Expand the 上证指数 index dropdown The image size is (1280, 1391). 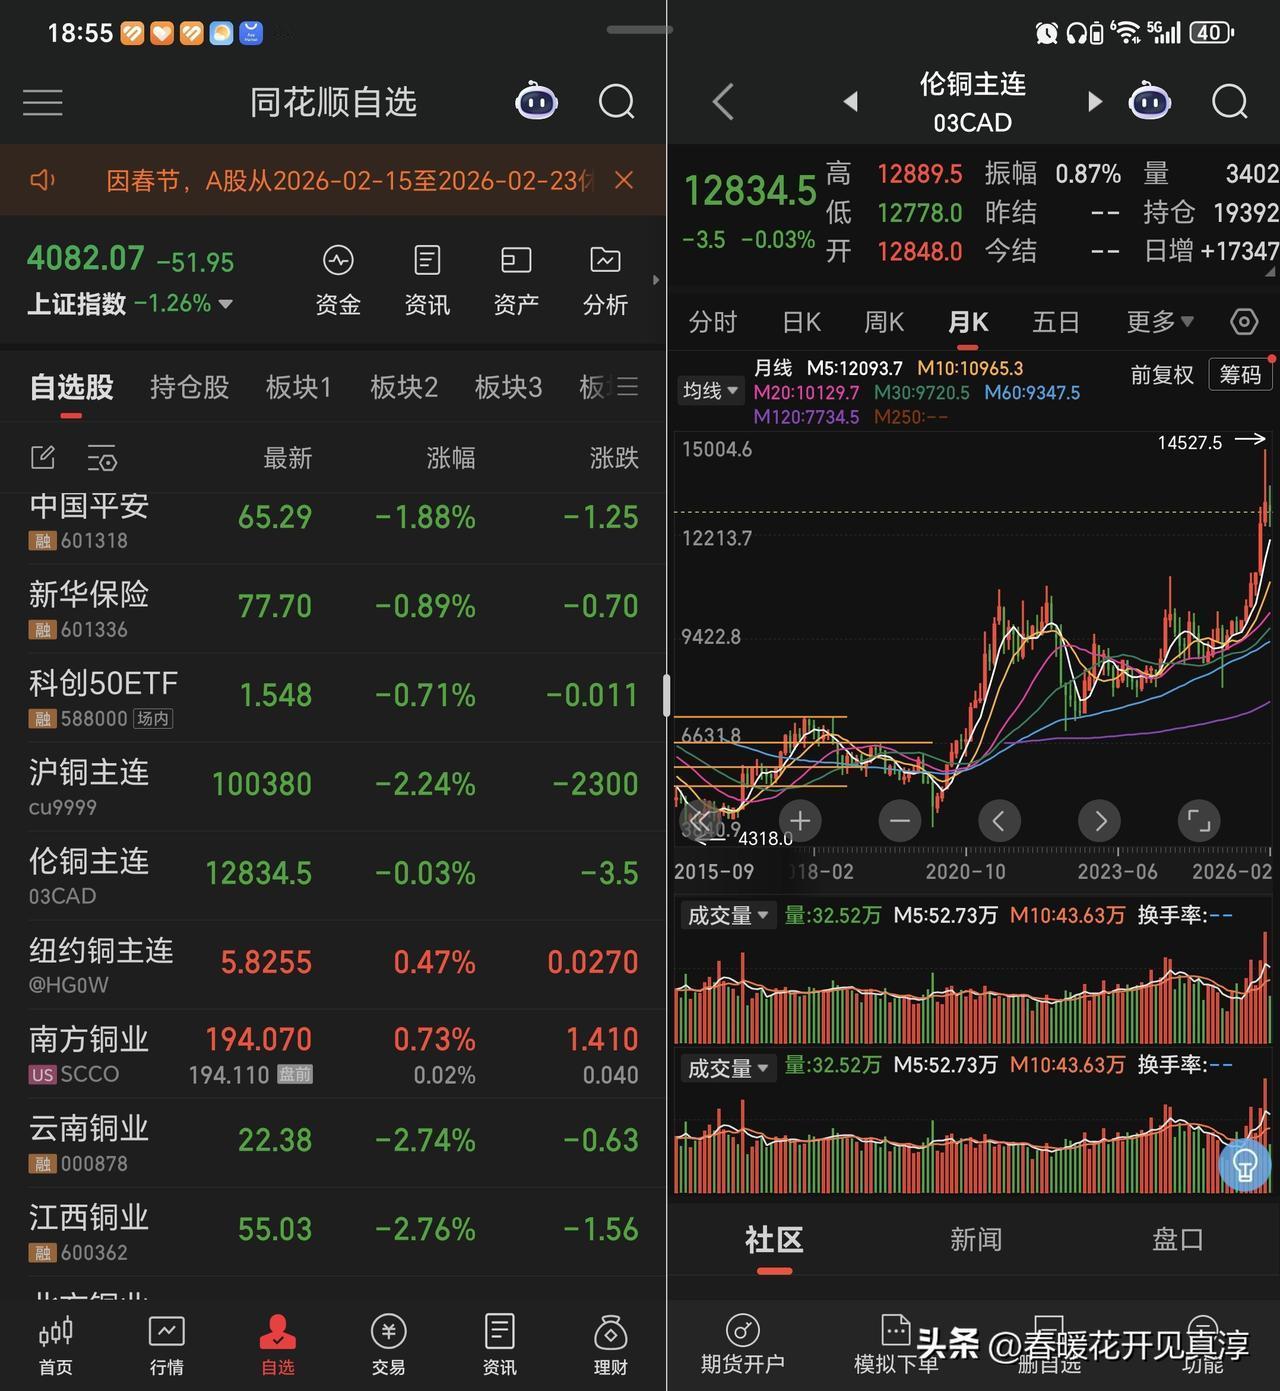[225, 304]
